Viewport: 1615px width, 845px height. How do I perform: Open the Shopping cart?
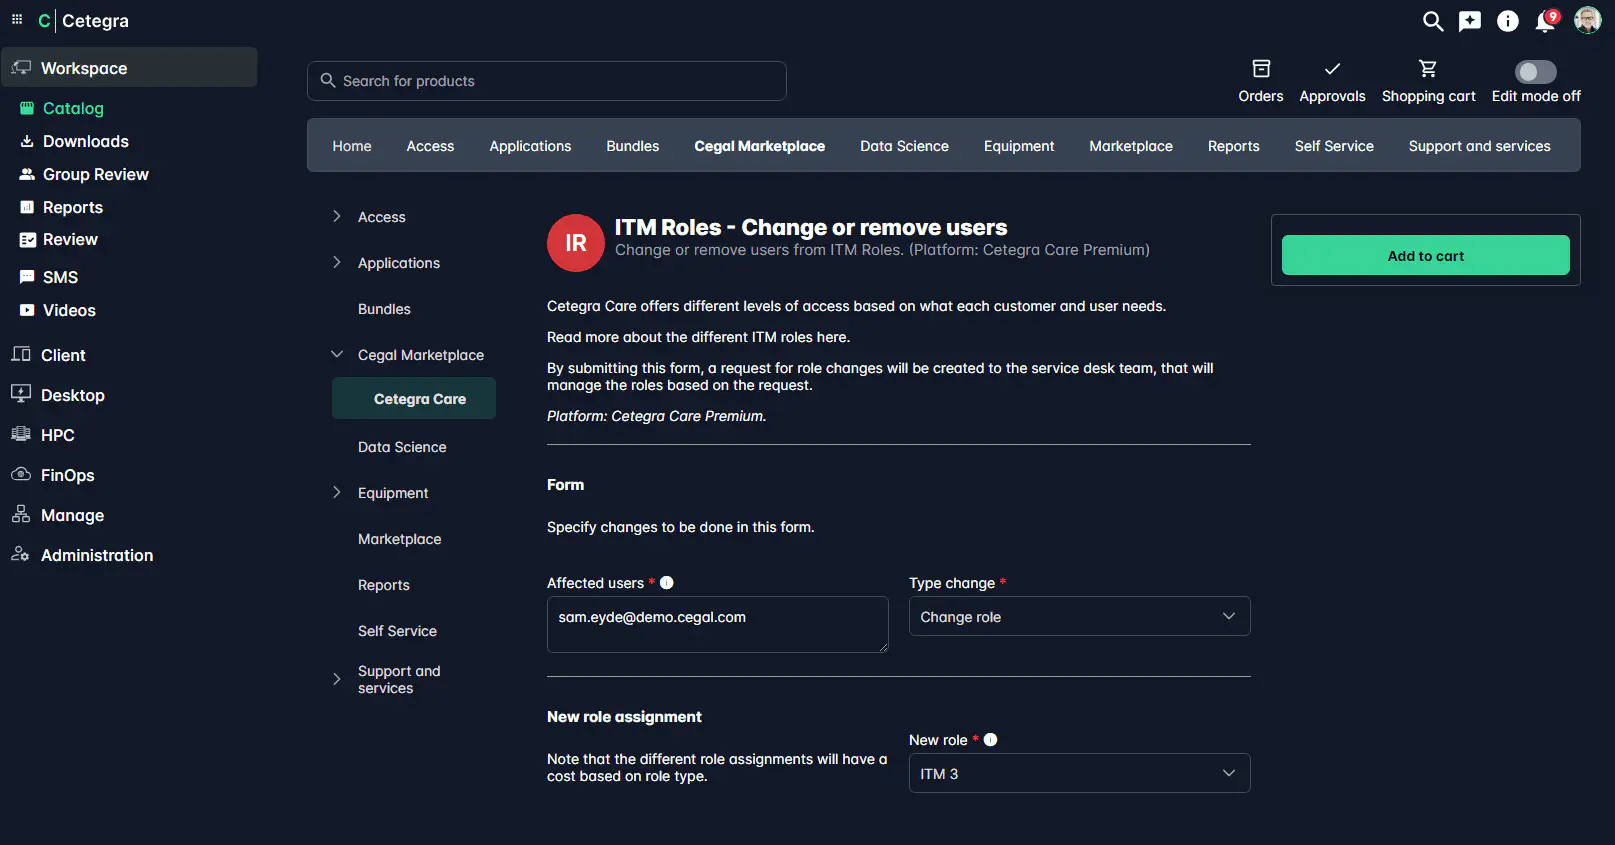click(1427, 69)
